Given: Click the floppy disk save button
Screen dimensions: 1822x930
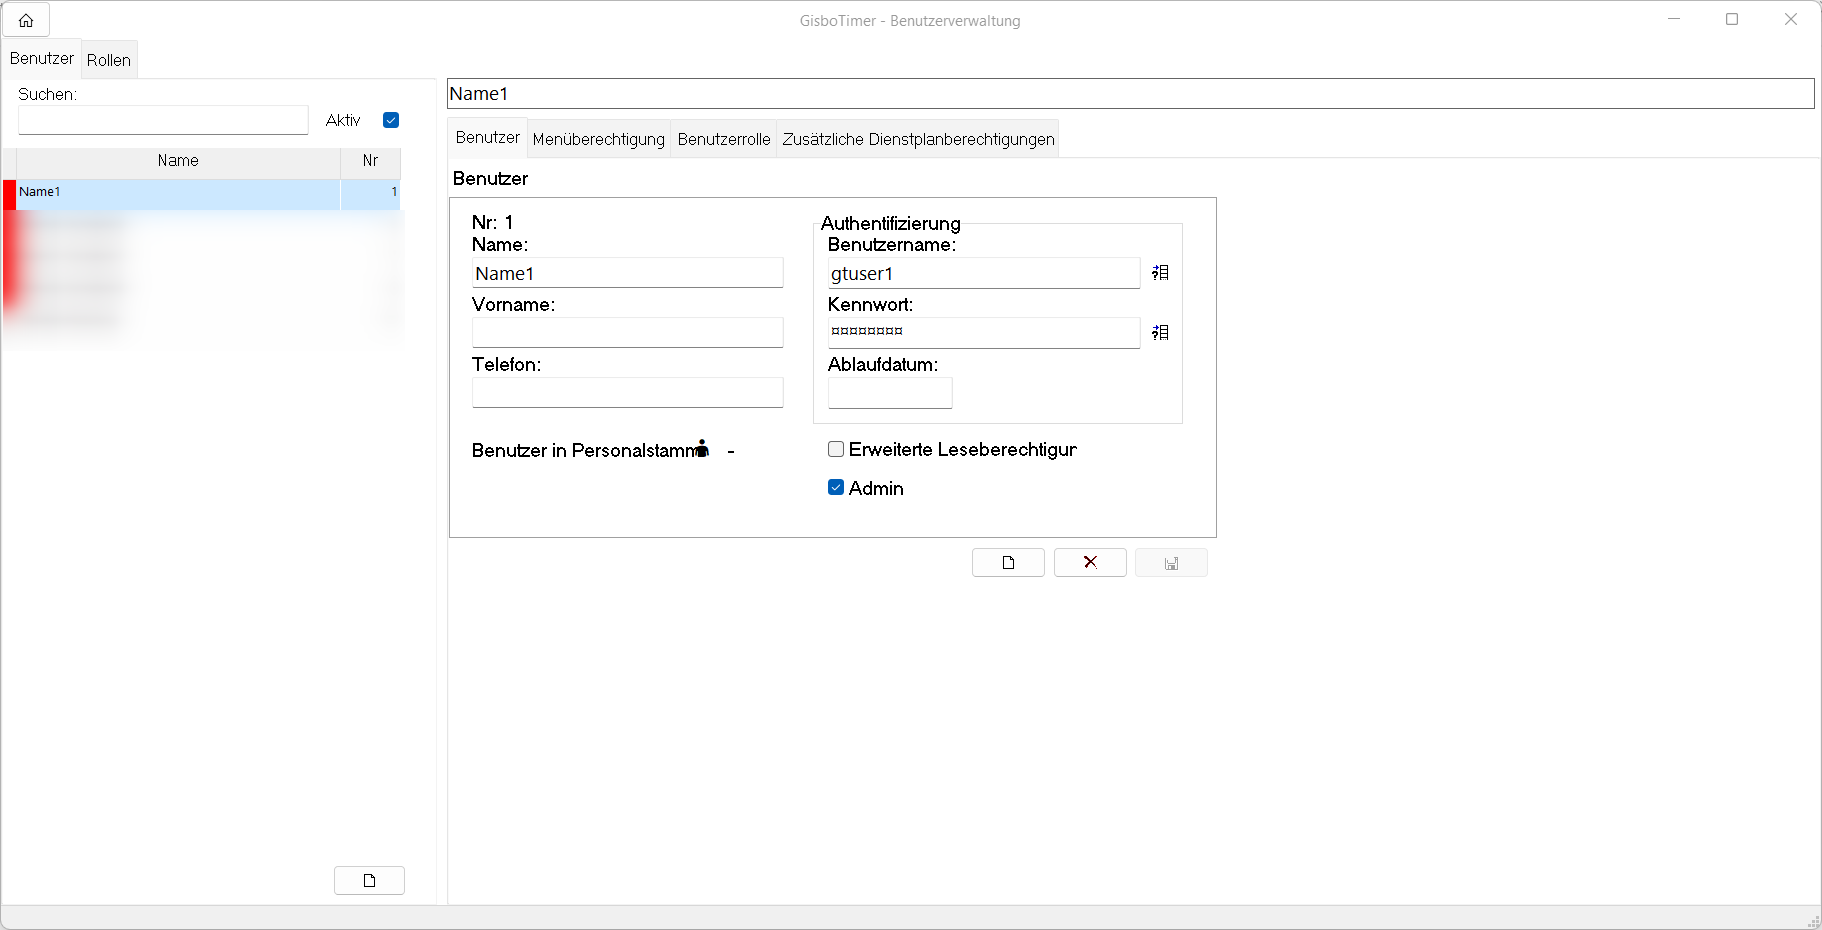Looking at the screenshot, I should (x=1171, y=563).
